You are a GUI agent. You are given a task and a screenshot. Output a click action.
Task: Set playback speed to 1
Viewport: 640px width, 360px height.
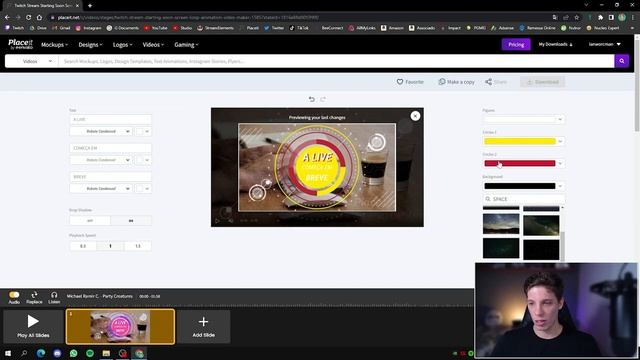tap(110, 246)
